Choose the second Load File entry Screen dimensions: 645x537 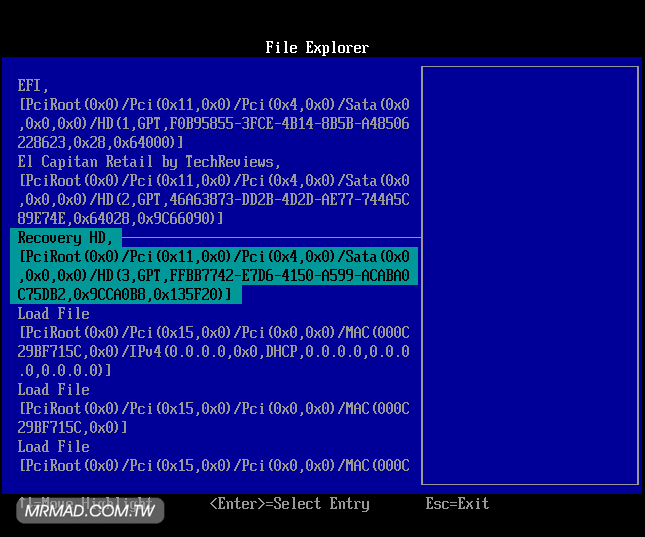[x=53, y=390]
